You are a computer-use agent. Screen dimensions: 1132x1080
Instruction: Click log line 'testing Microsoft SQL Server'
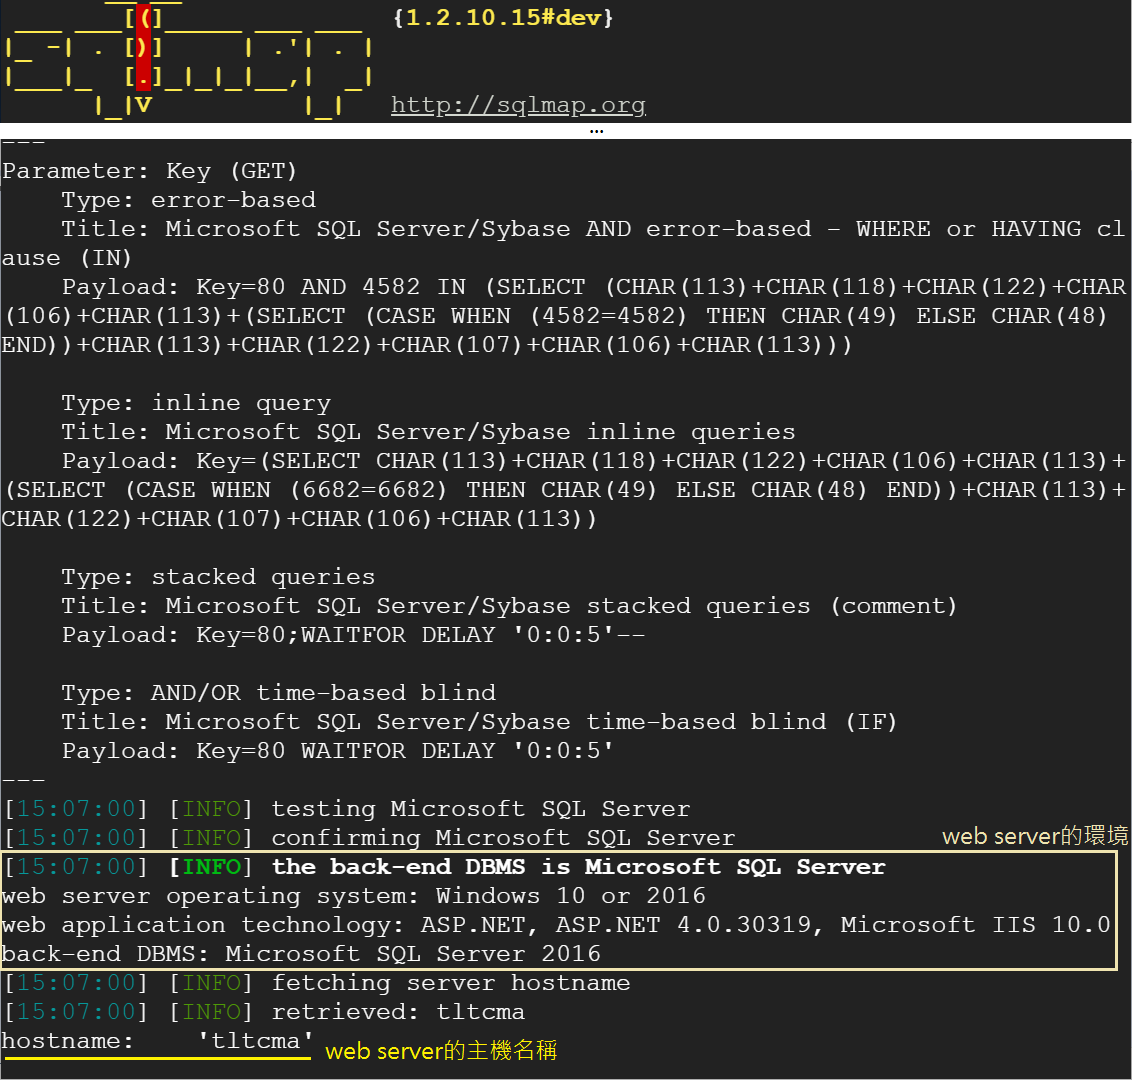(x=481, y=809)
